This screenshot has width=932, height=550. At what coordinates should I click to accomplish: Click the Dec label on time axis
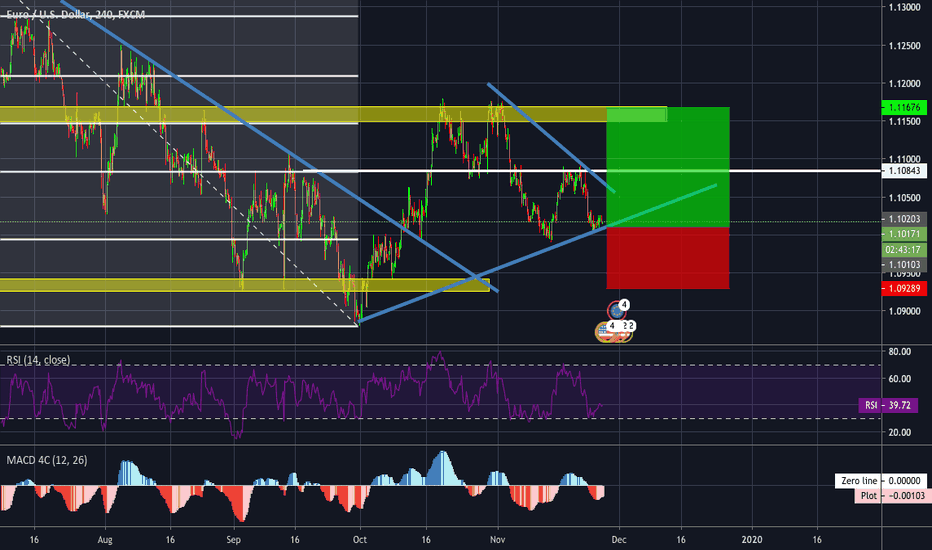(x=618, y=535)
